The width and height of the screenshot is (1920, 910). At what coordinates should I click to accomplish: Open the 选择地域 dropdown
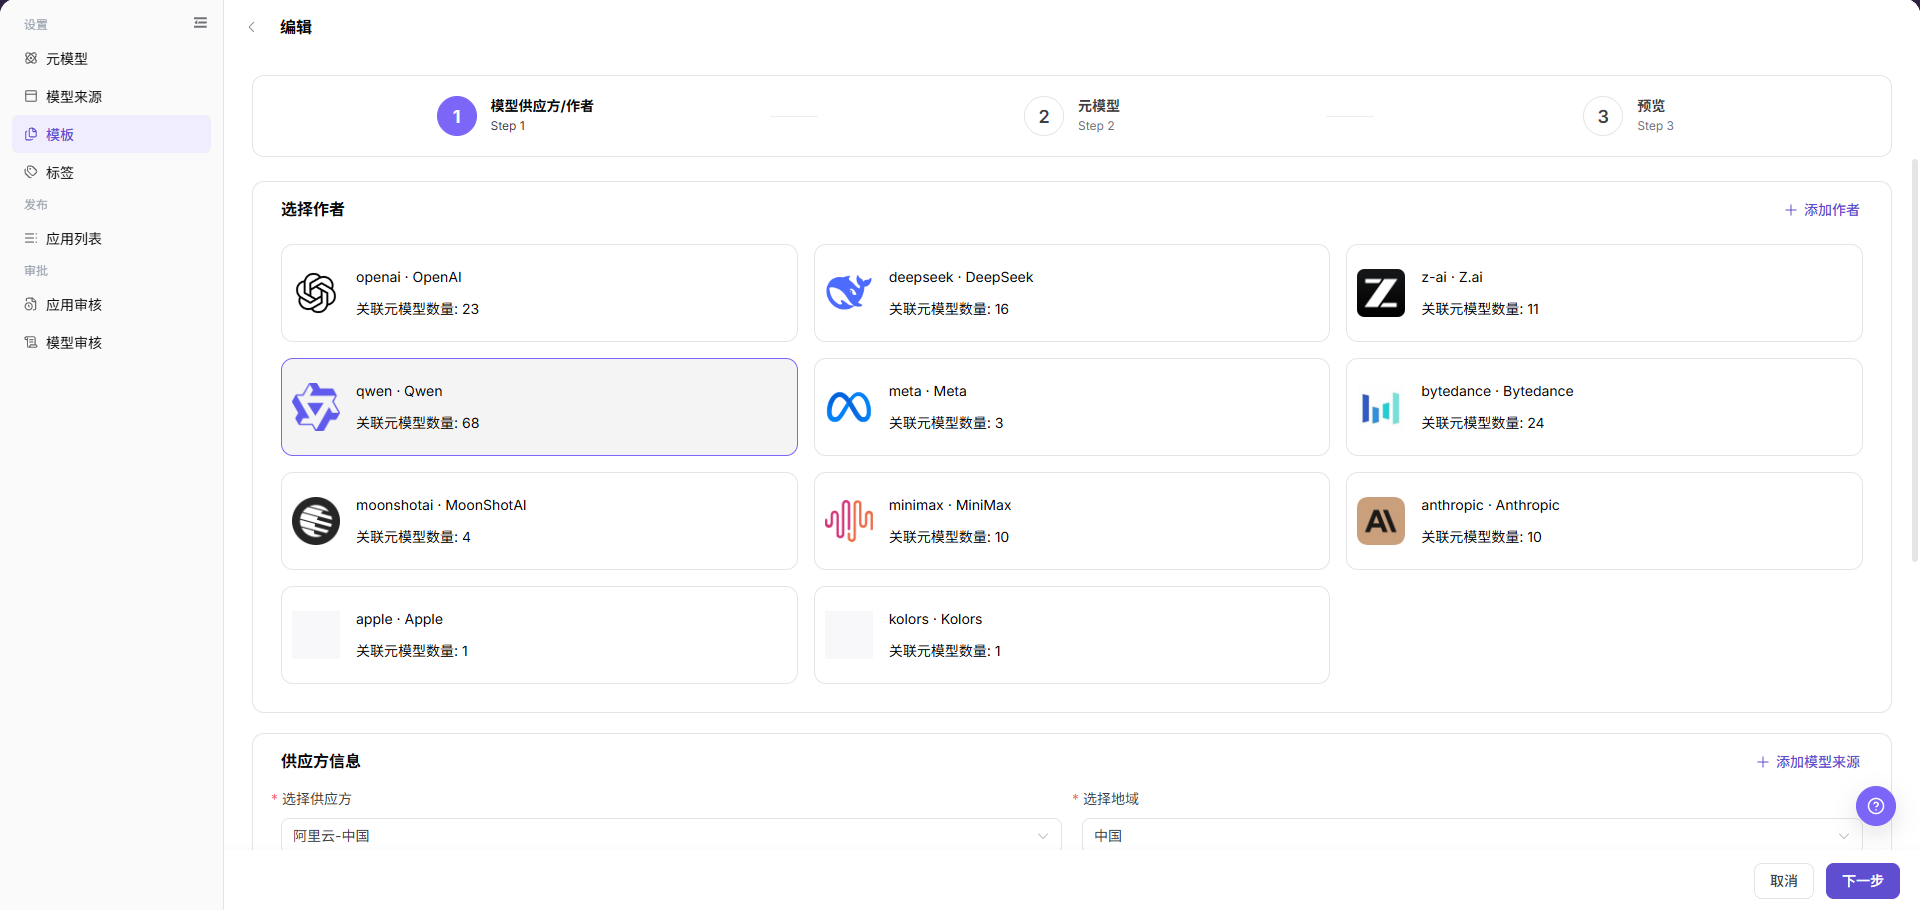click(x=1472, y=835)
